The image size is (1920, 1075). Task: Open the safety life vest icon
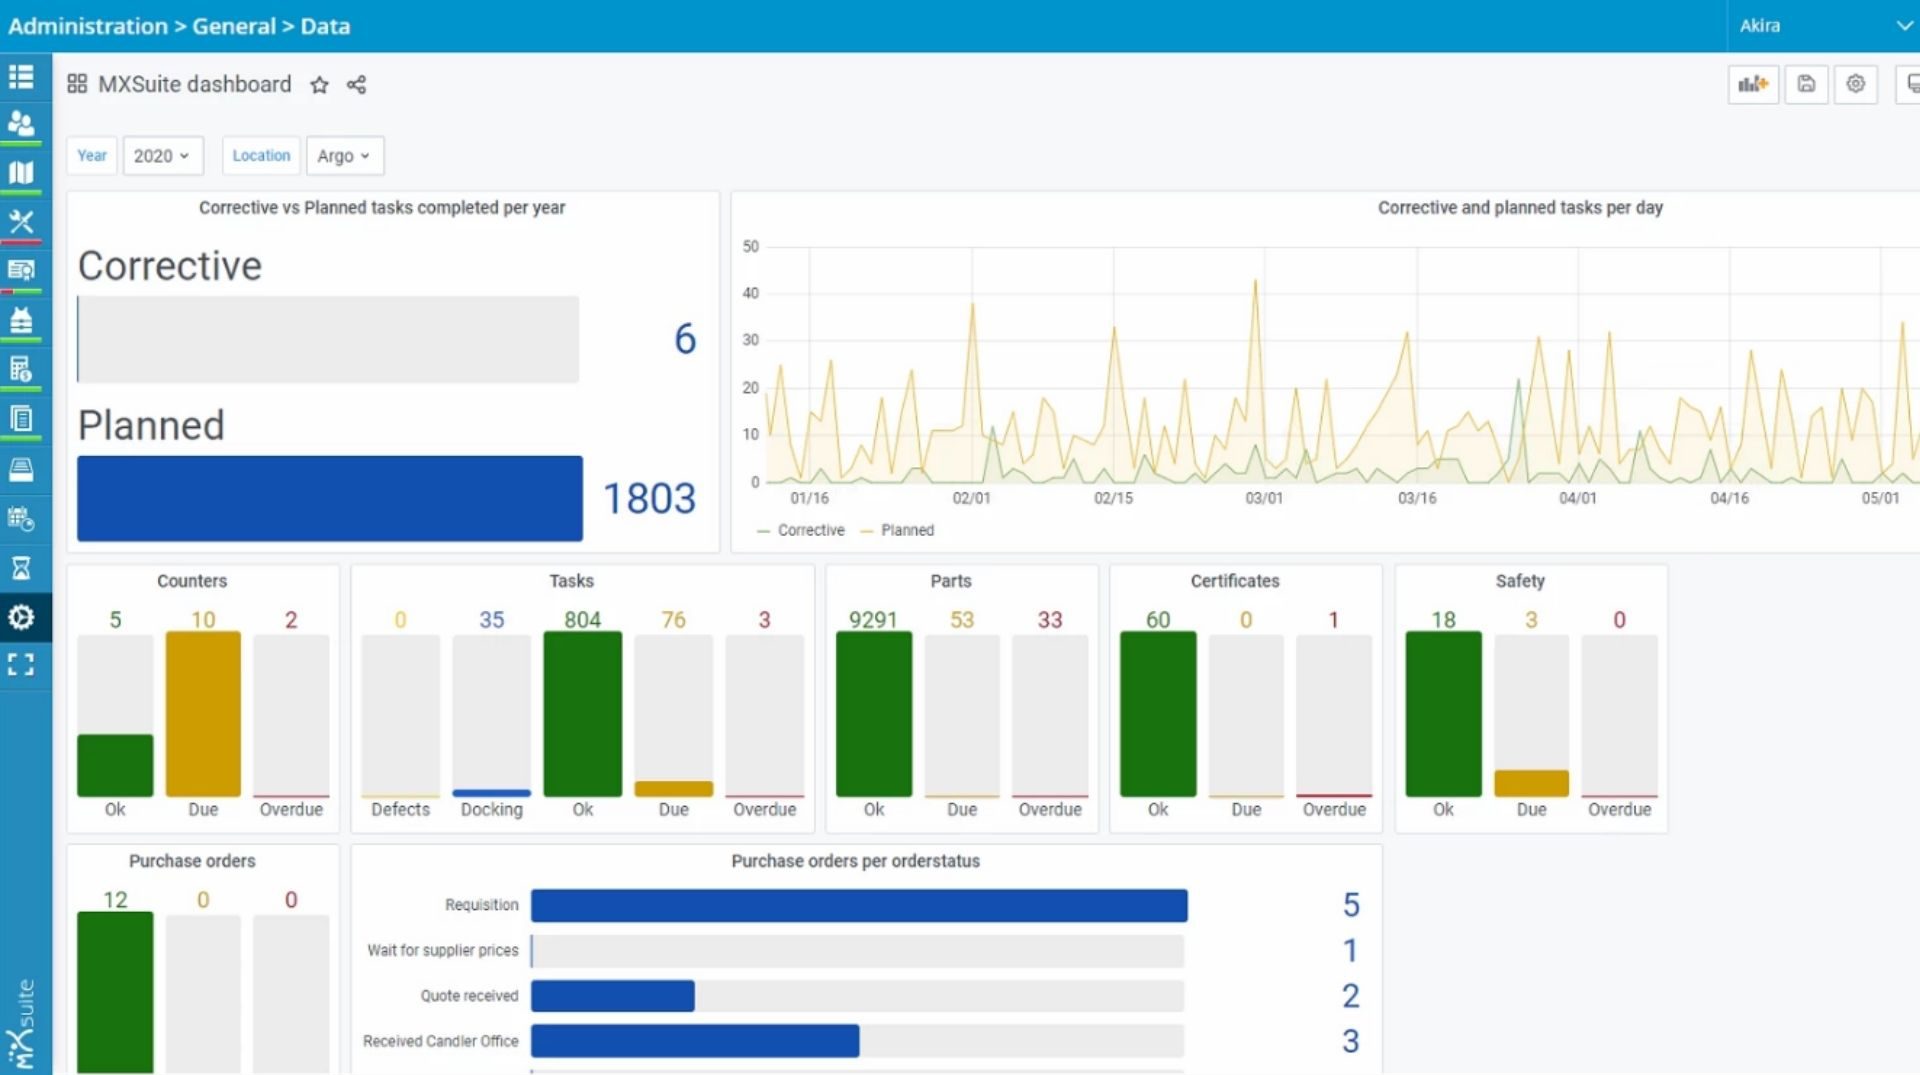[21, 321]
